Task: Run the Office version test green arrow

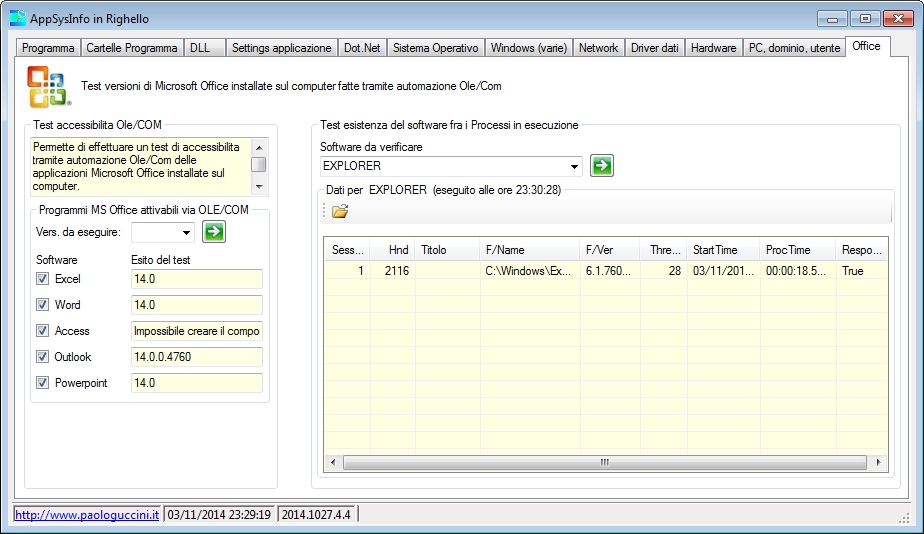Action: pos(214,232)
